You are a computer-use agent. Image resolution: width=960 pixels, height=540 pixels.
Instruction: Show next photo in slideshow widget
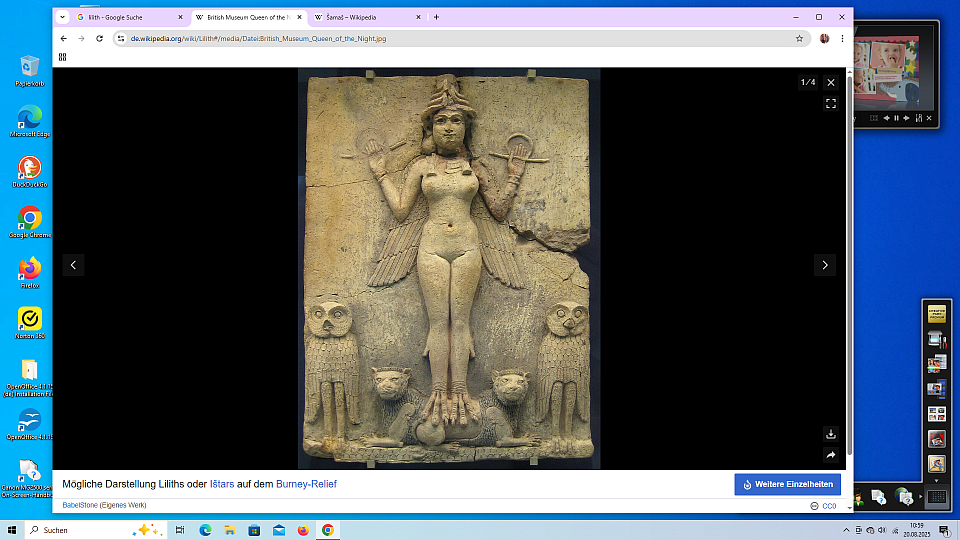pyautogui.click(x=907, y=118)
